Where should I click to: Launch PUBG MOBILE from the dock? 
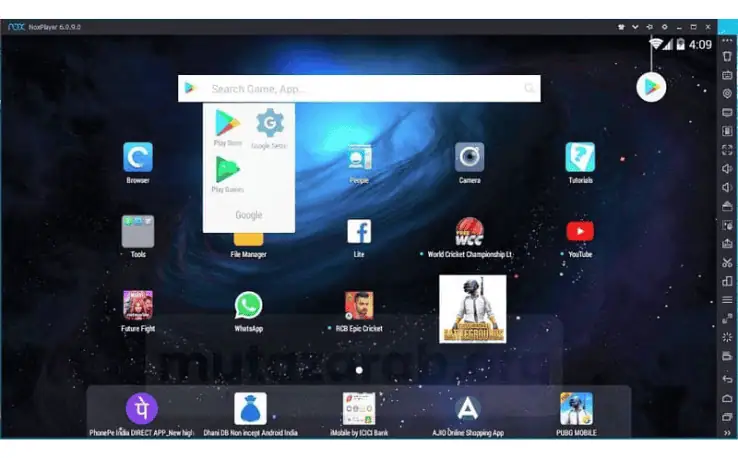pyautogui.click(x=577, y=409)
